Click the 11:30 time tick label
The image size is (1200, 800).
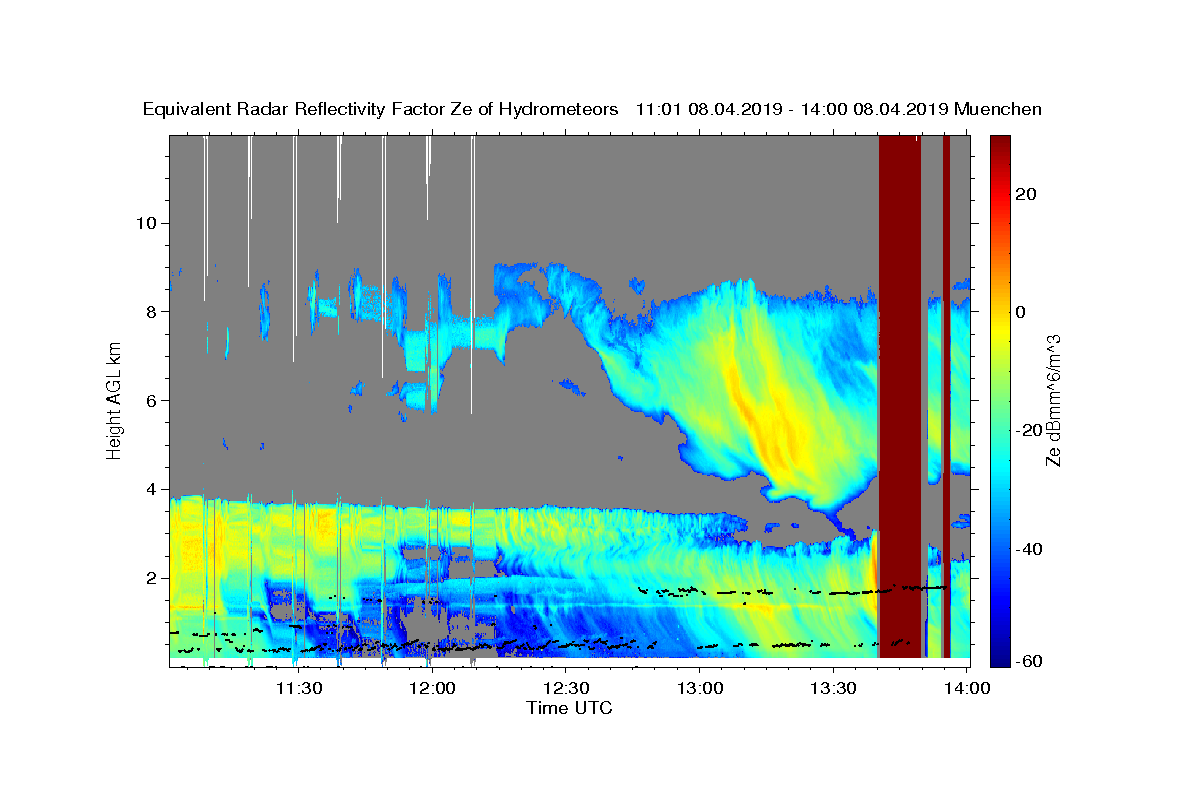298,688
